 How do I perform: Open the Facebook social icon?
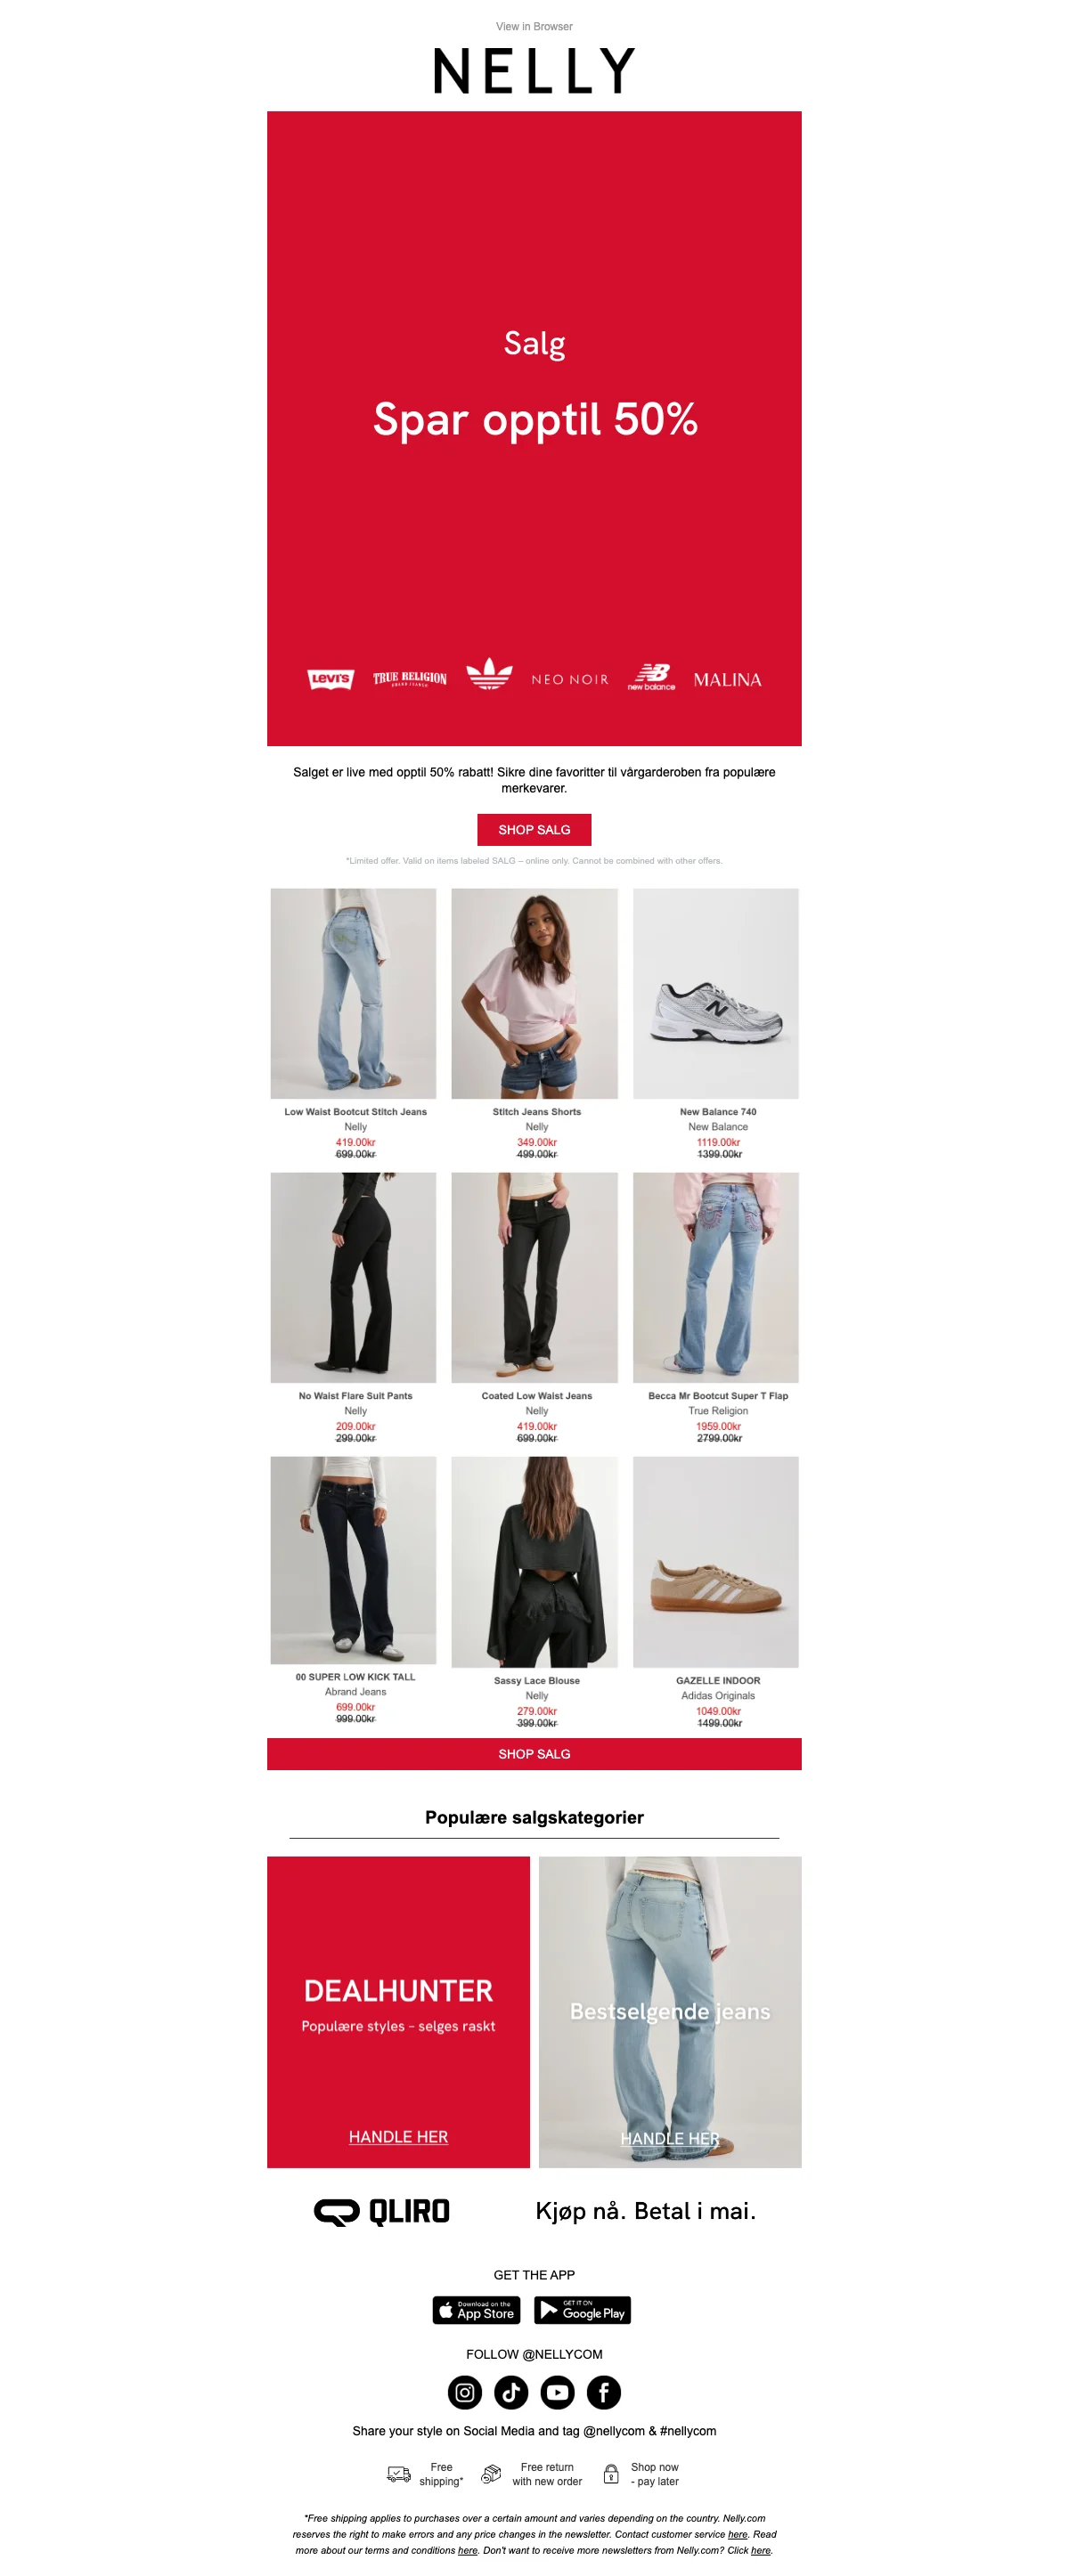pos(603,2392)
